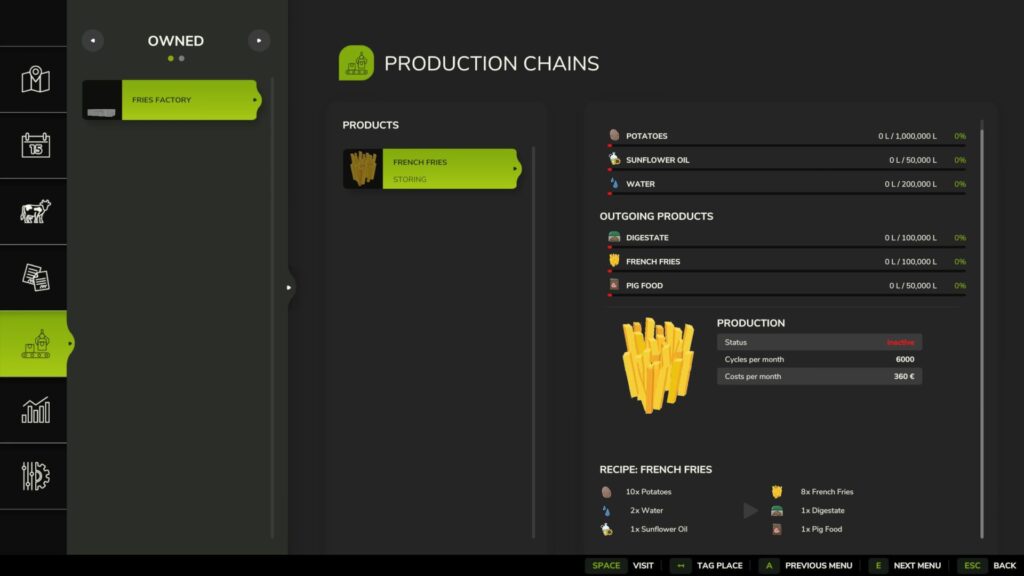
Task: Select the production chains factory icon
Action: (35, 343)
